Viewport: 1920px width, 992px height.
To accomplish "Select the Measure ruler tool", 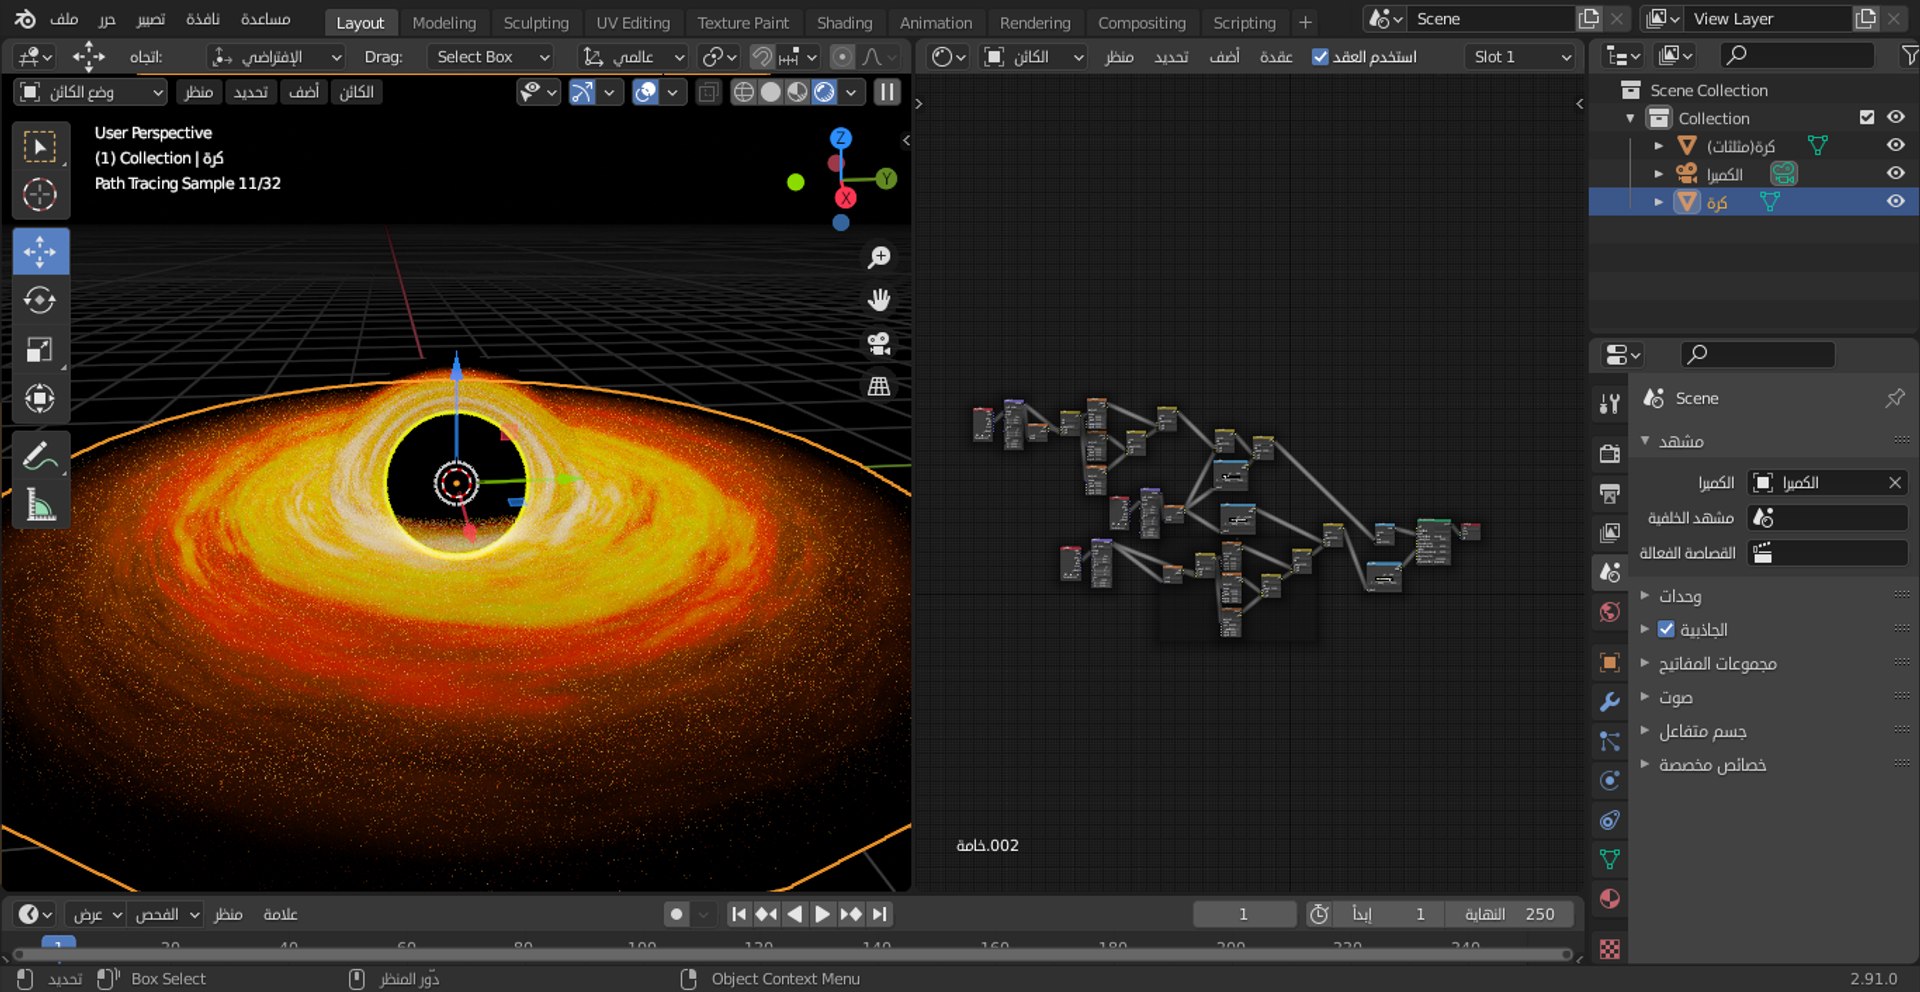I will [x=40, y=505].
